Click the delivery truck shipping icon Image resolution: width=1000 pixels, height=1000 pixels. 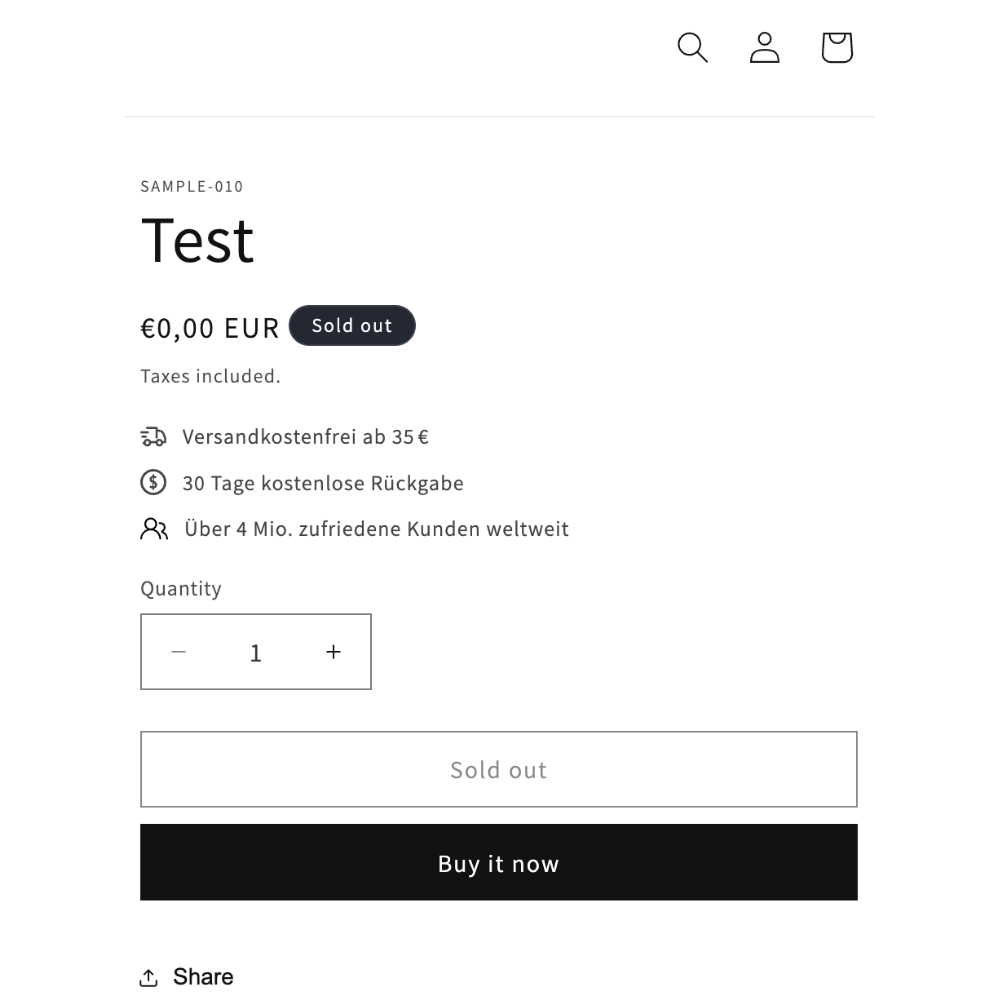point(153,437)
